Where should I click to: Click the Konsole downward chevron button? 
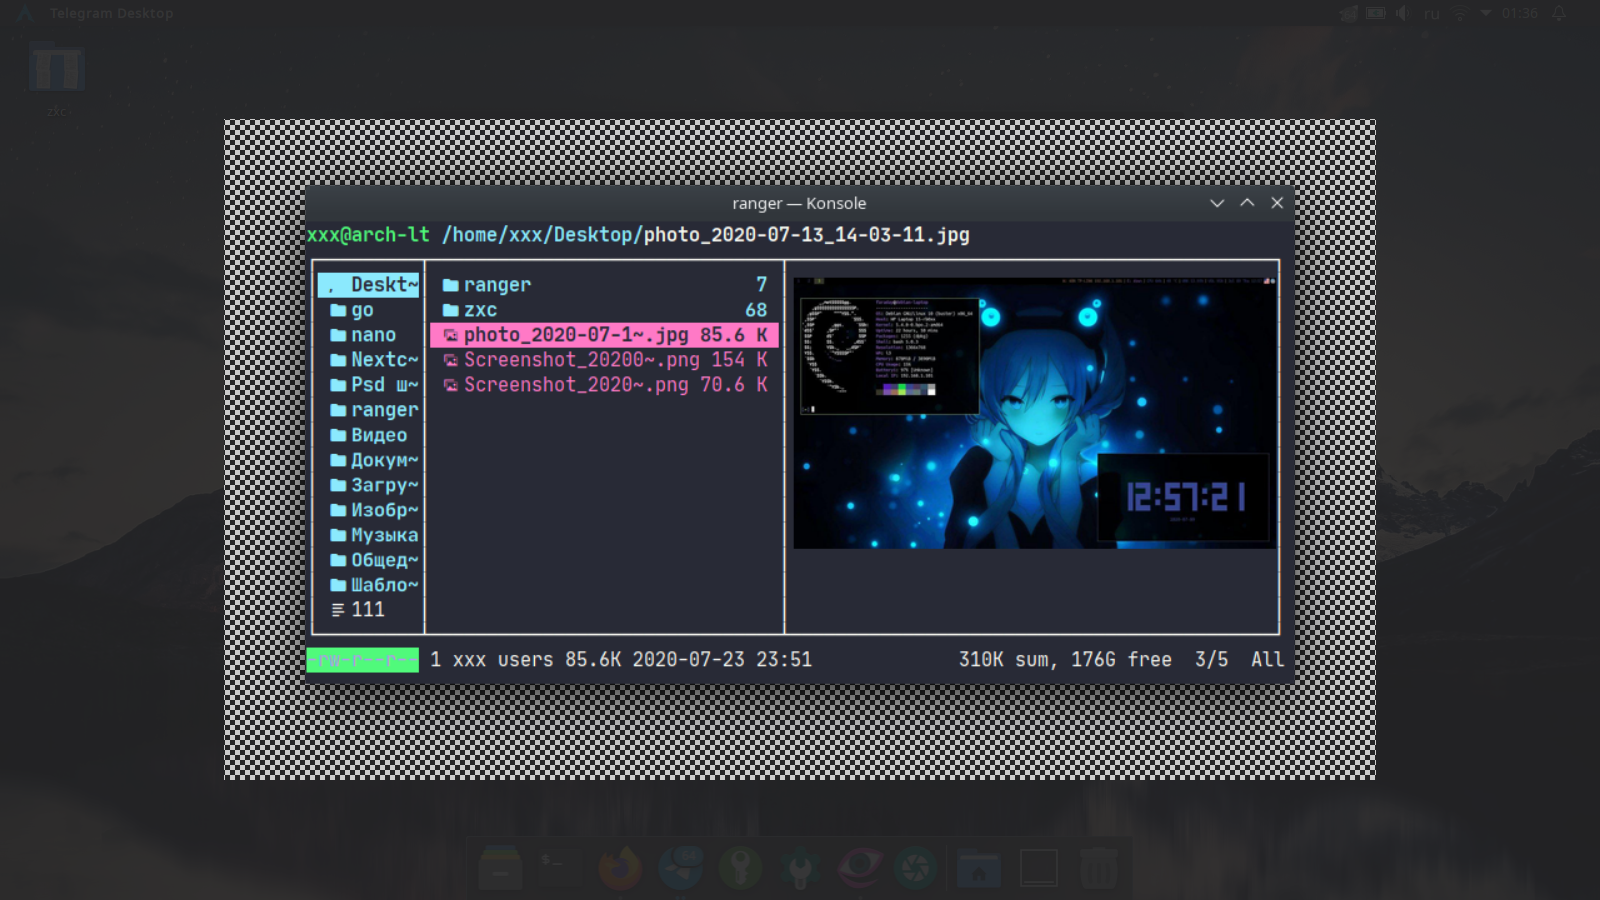point(1217,203)
